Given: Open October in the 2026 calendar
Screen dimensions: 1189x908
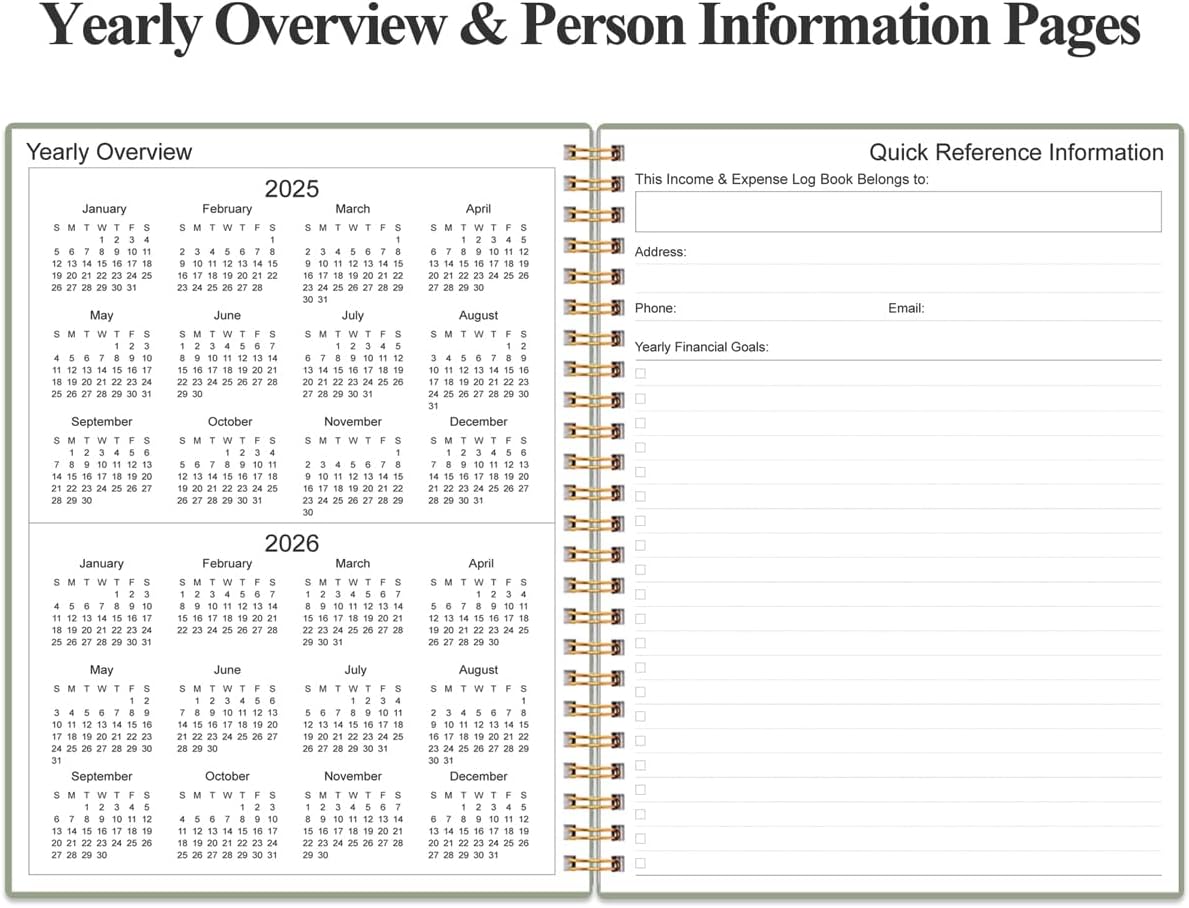Looking at the screenshot, I should coord(227,776).
